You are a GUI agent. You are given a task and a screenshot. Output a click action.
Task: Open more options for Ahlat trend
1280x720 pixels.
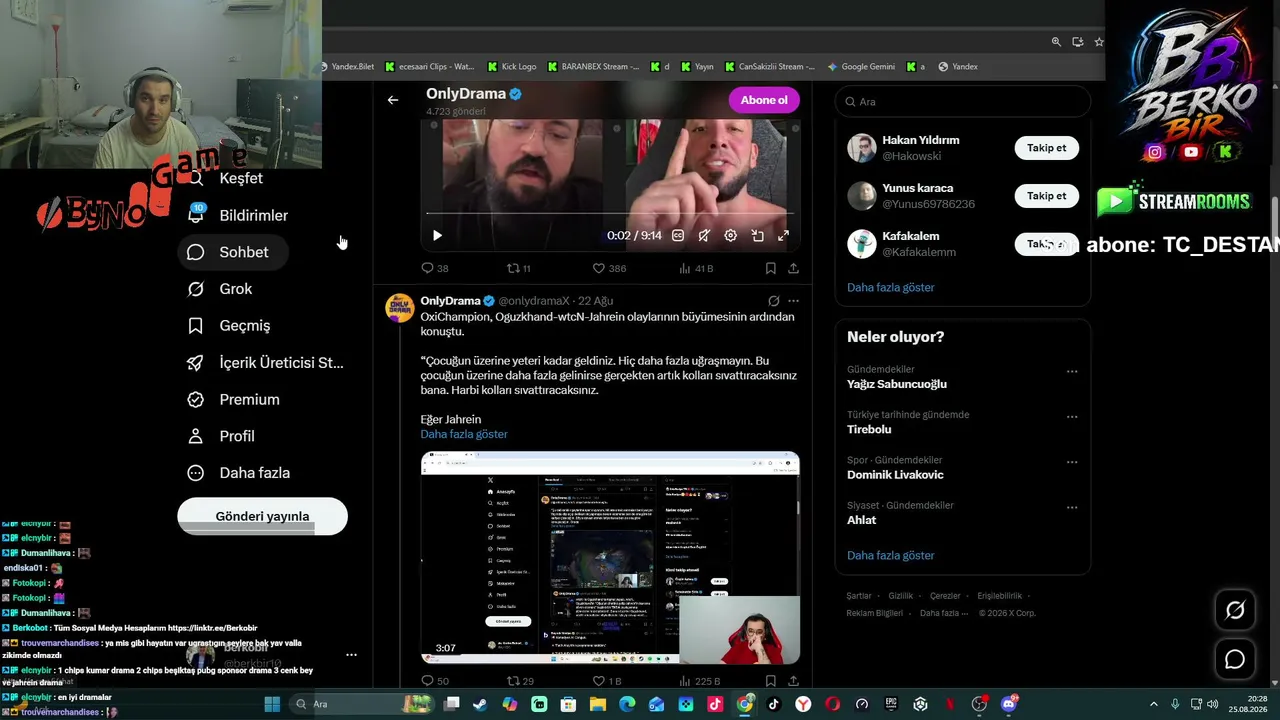coord(1072,508)
